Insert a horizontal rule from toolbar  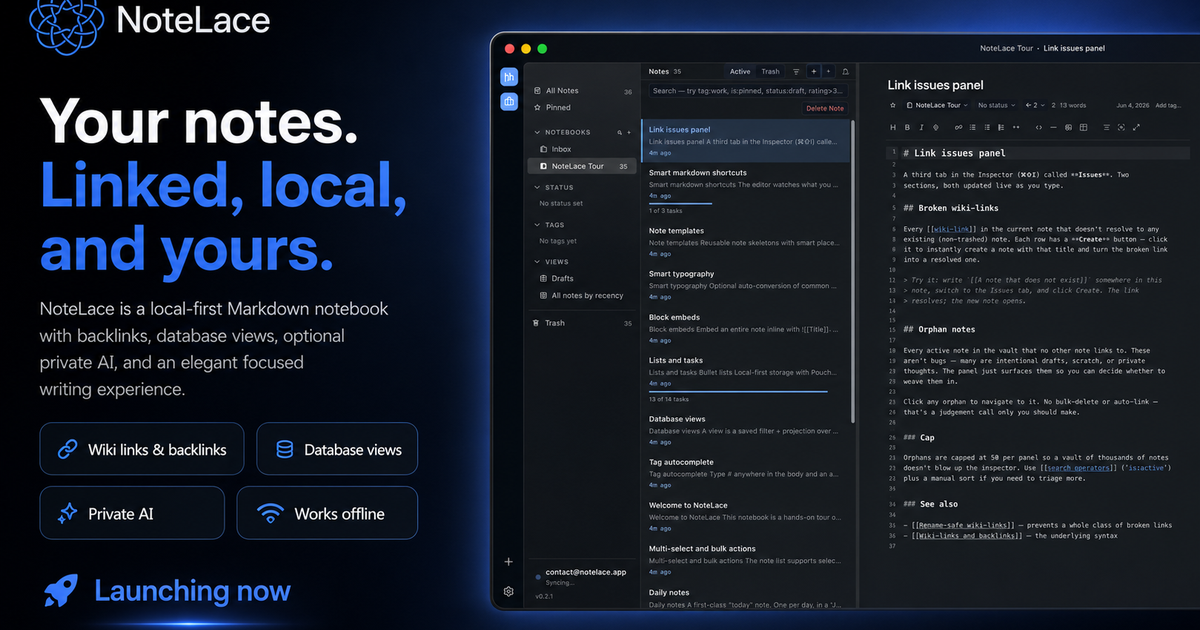click(1053, 127)
